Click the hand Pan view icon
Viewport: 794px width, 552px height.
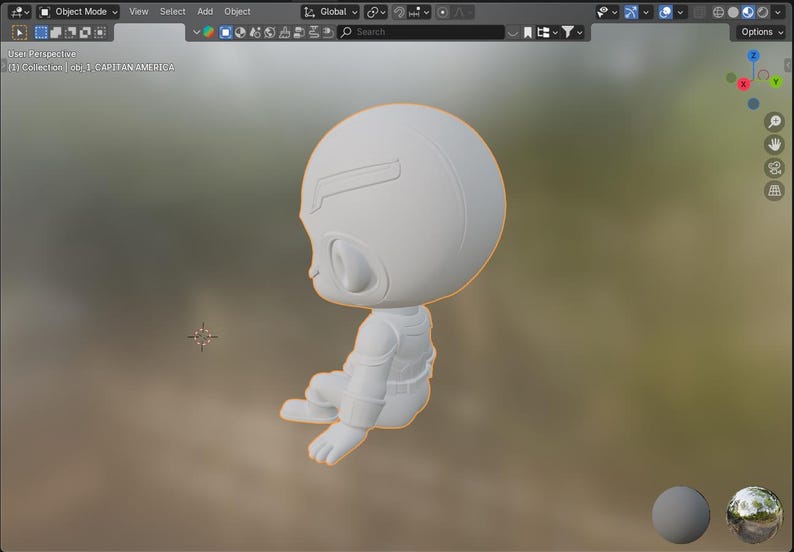774,145
